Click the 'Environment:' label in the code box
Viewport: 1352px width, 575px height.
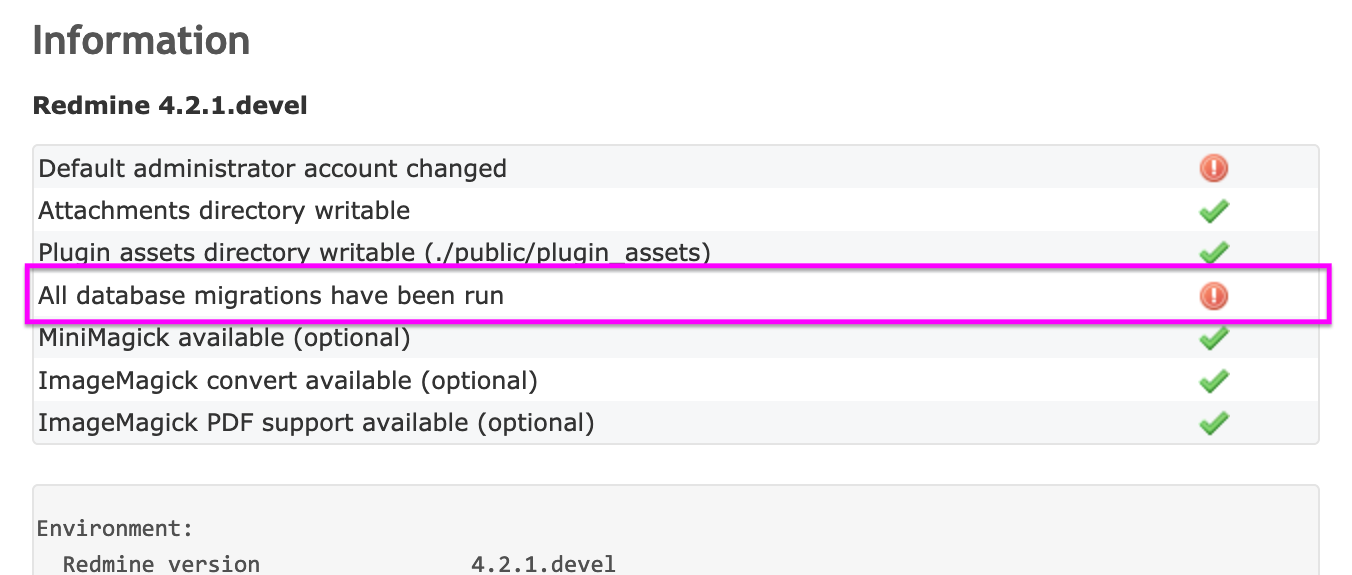click(115, 528)
